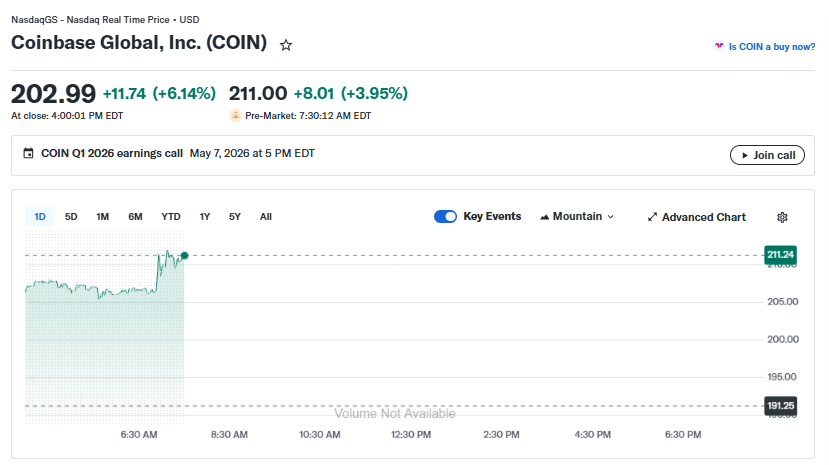829x465 pixels.
Task: Click the pre-market sunrise icon
Action: click(x=235, y=115)
